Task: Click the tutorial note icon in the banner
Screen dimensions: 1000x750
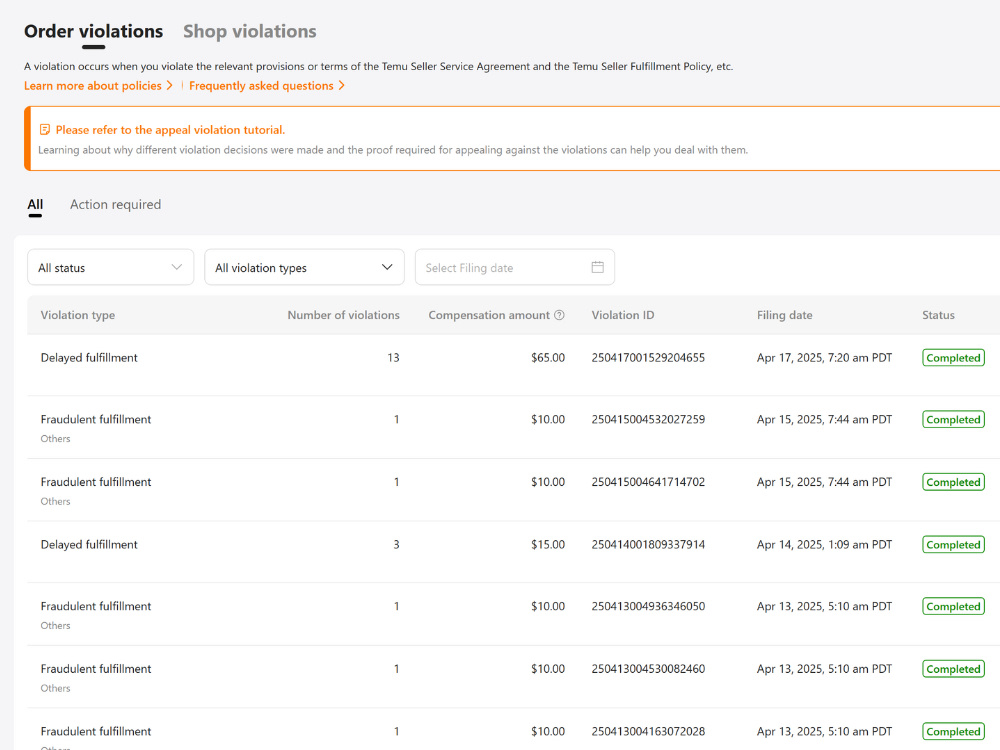Action: 45,129
